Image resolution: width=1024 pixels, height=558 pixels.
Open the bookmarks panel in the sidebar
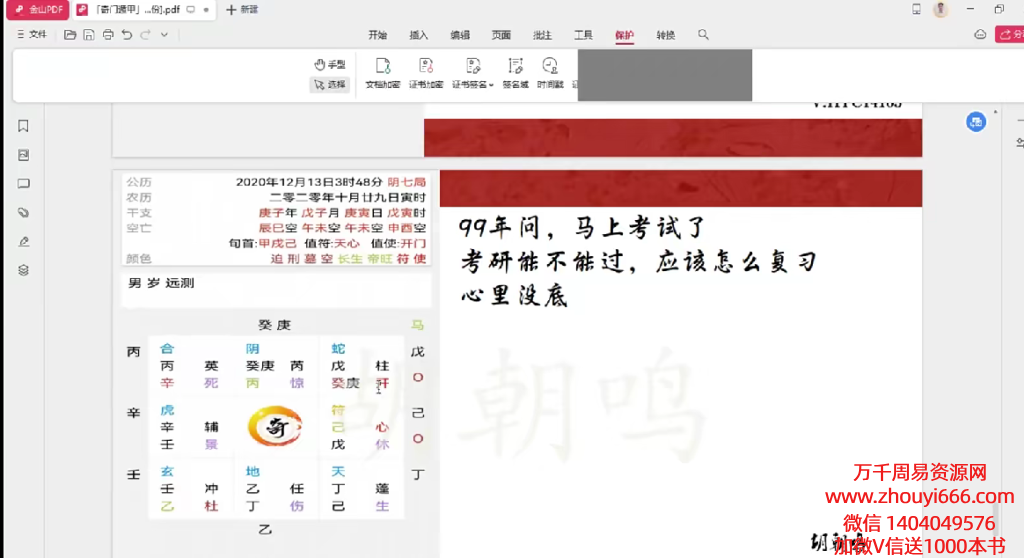(23, 126)
